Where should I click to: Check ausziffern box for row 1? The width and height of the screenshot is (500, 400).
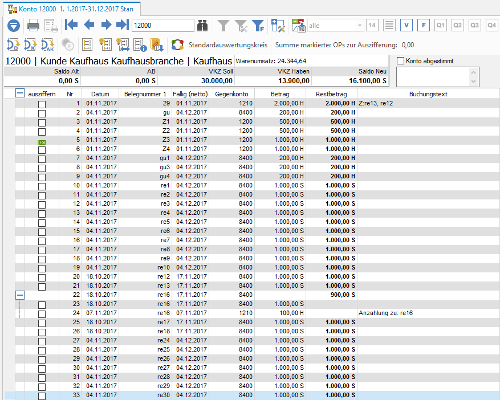(x=42, y=105)
